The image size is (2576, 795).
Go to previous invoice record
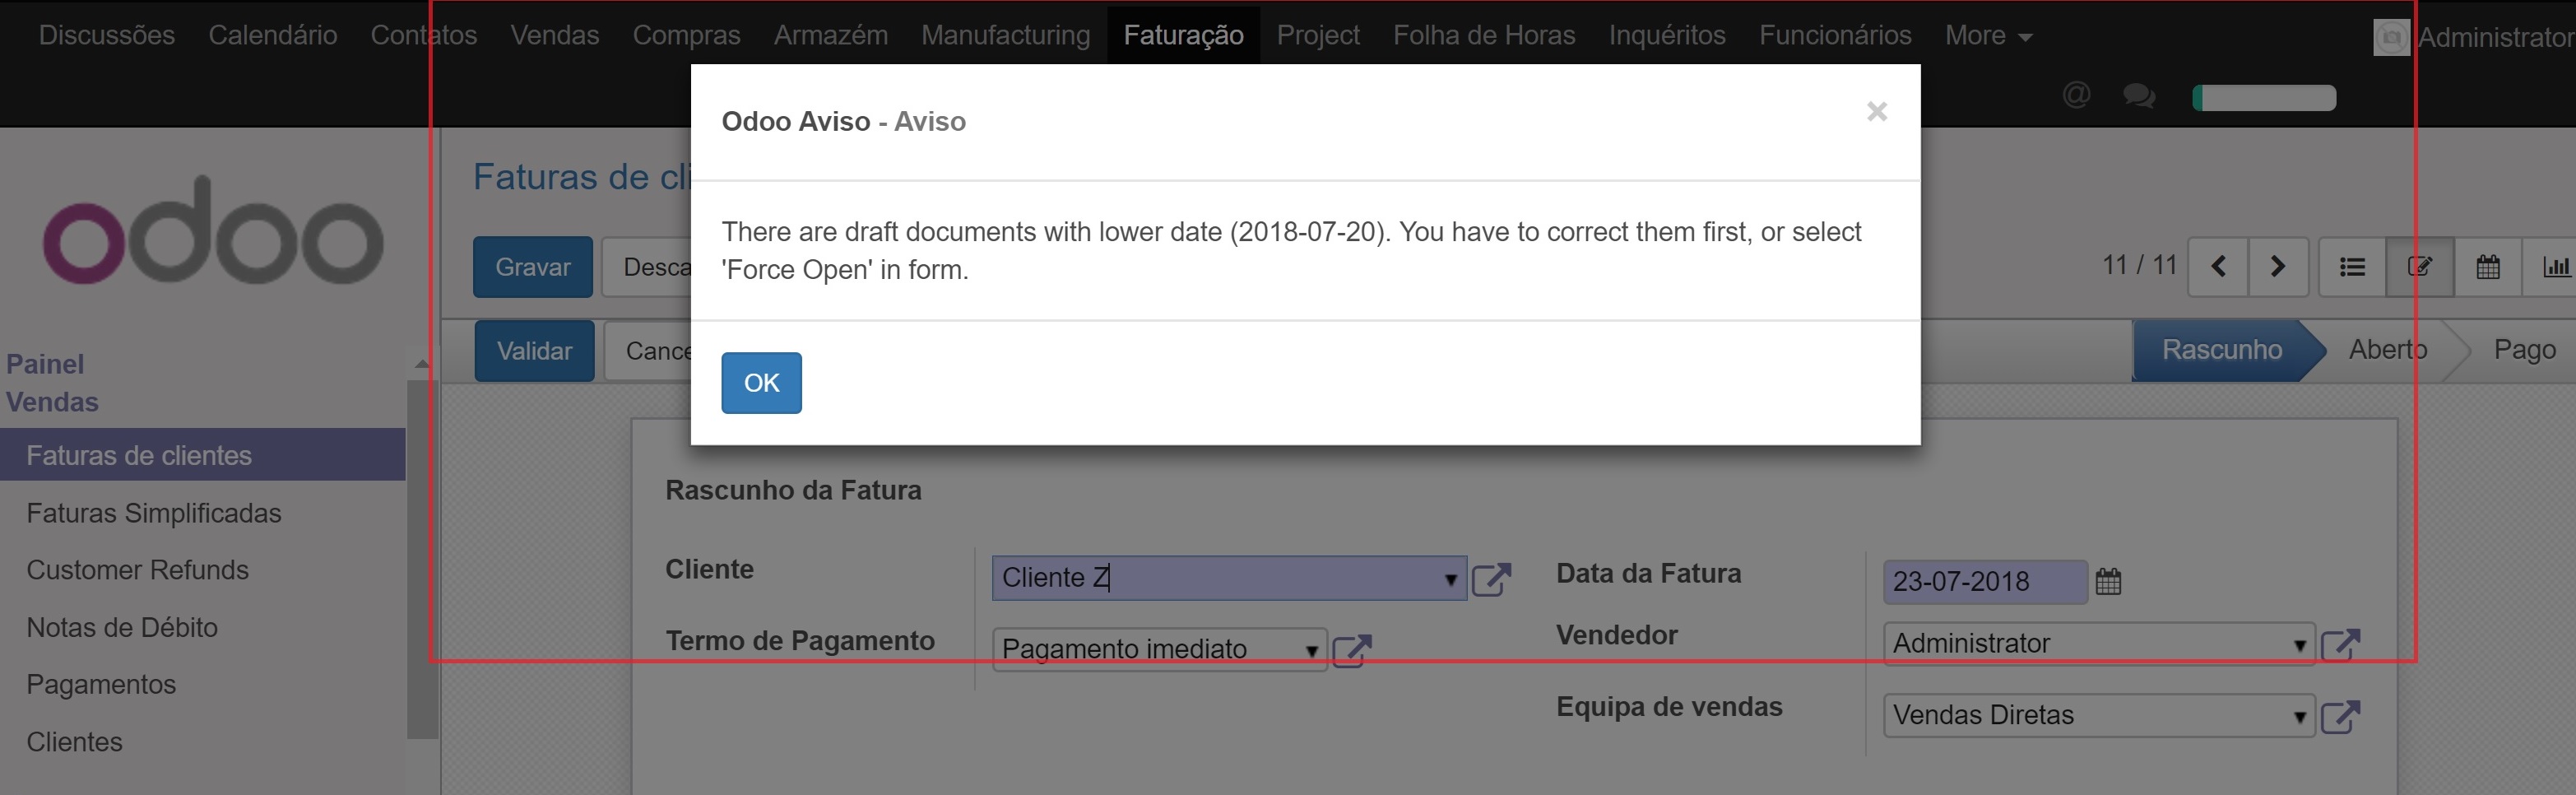click(2218, 267)
